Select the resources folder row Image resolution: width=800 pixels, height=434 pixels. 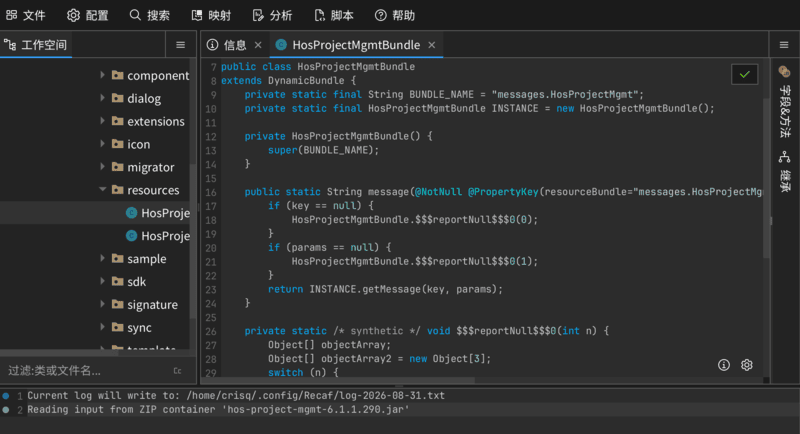coord(95,190)
